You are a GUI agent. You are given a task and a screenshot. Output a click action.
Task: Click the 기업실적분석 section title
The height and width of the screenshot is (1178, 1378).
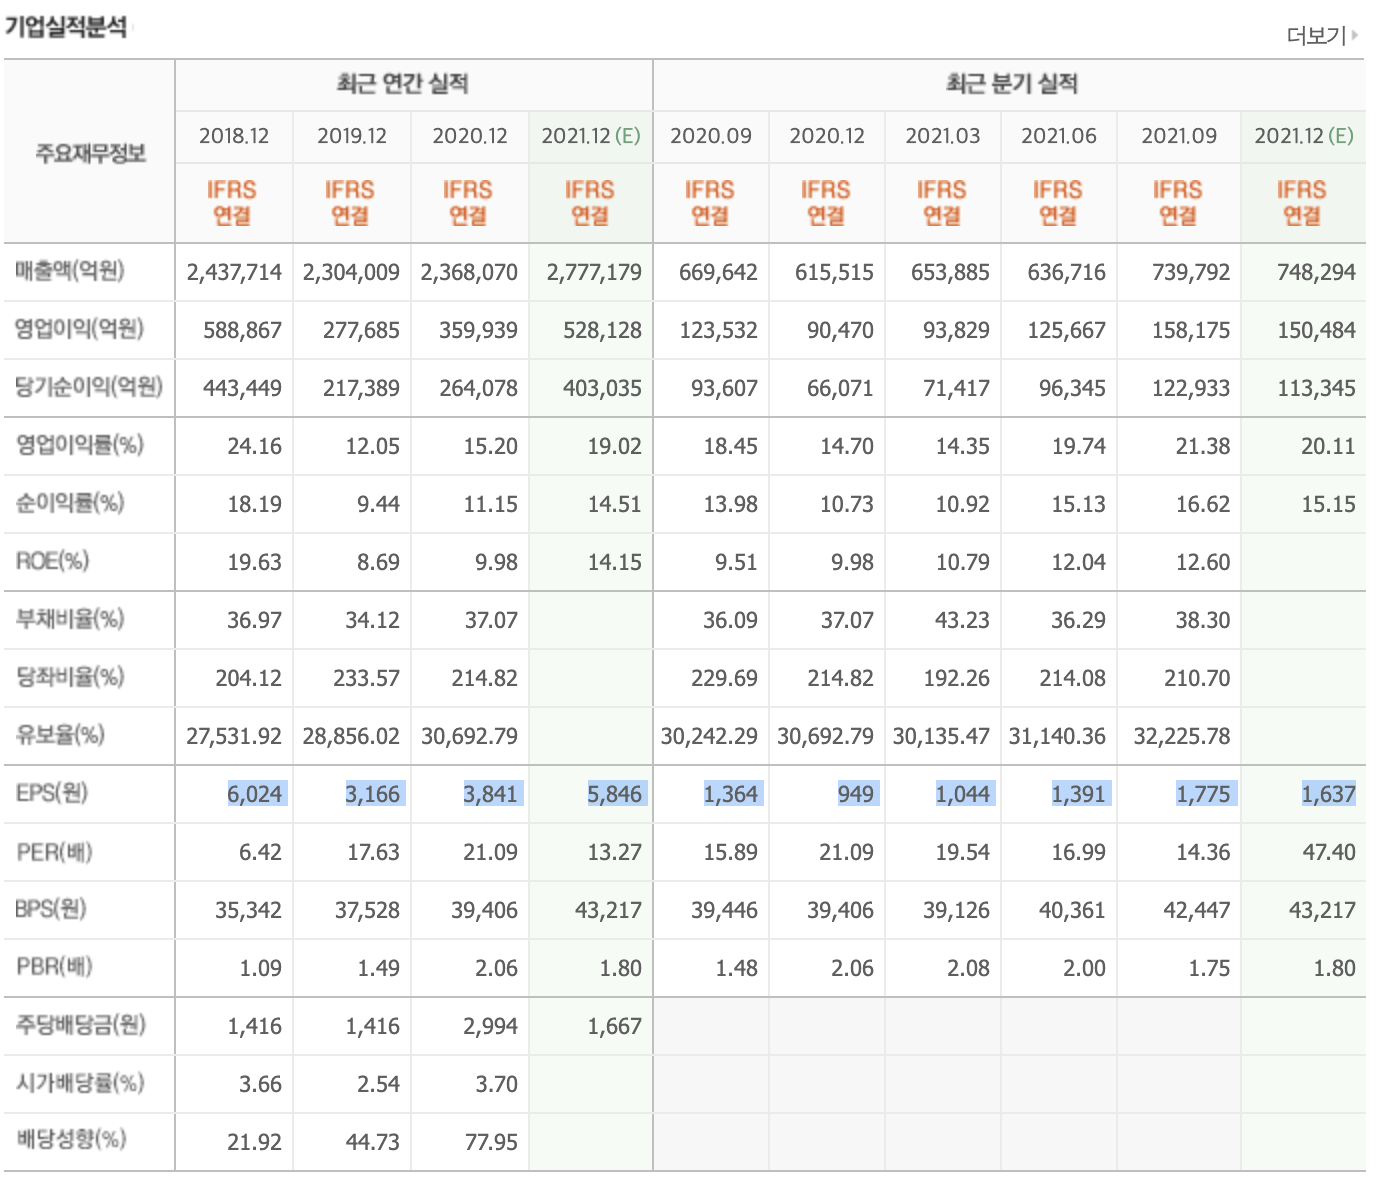pos(66,27)
